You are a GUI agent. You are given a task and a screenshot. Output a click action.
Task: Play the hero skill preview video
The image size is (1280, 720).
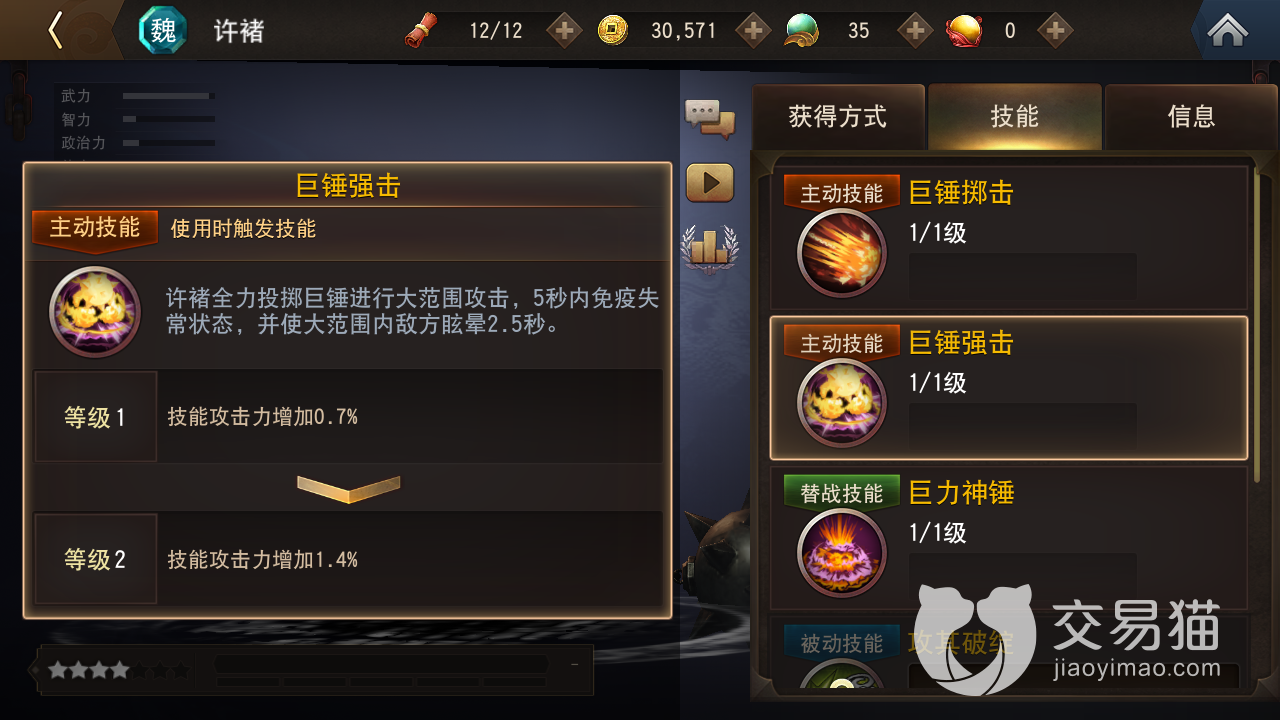coord(709,183)
